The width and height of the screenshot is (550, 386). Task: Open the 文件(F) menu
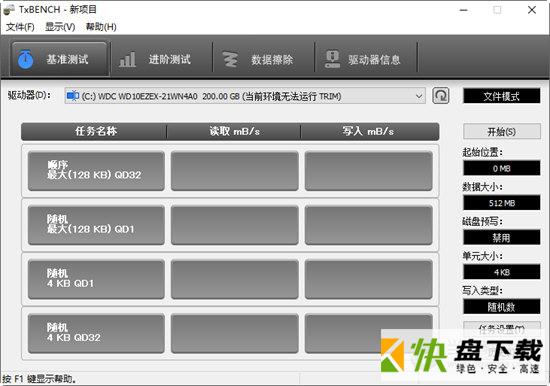coord(20,27)
